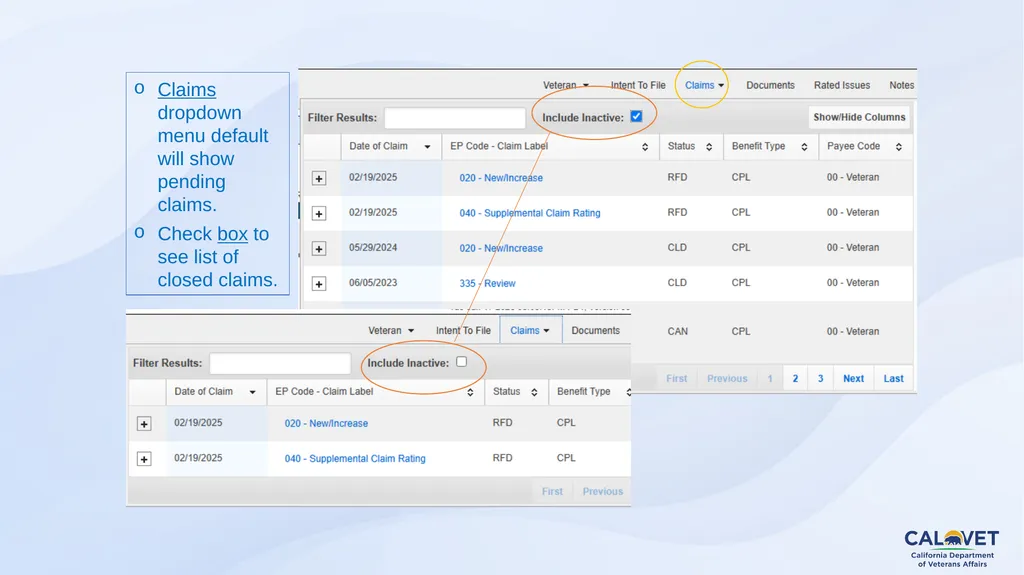The height and width of the screenshot is (575, 1024).
Task: Sort upper table by Benefit Type arrows
Action: (805, 147)
